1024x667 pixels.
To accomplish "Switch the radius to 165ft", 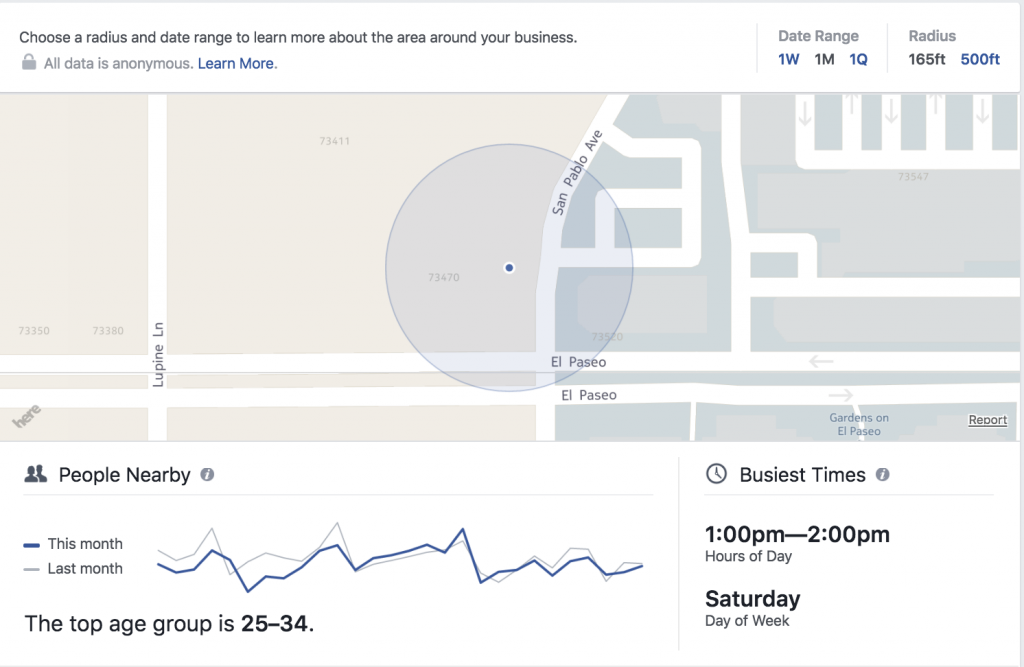I will pyautogui.click(x=926, y=59).
